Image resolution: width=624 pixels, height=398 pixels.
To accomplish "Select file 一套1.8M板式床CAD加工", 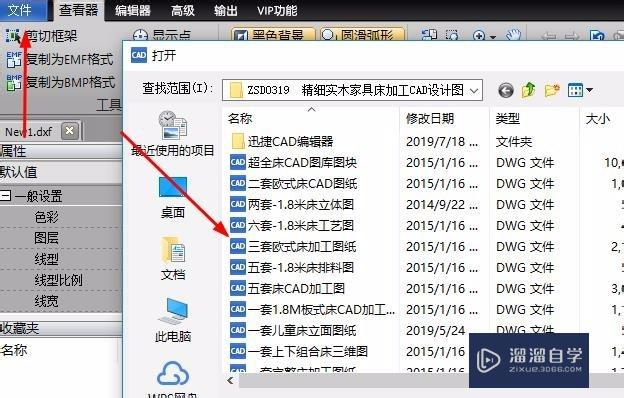I will click(312, 310).
